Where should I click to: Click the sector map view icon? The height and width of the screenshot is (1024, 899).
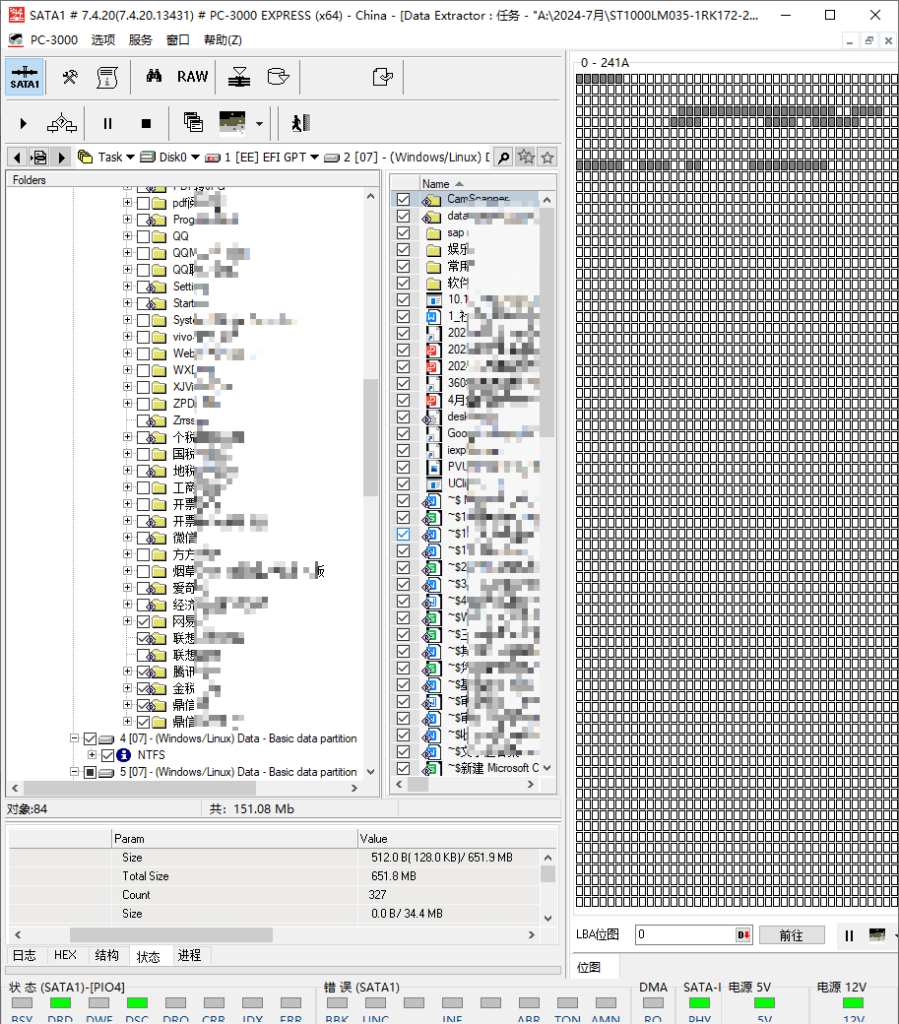tap(232, 122)
